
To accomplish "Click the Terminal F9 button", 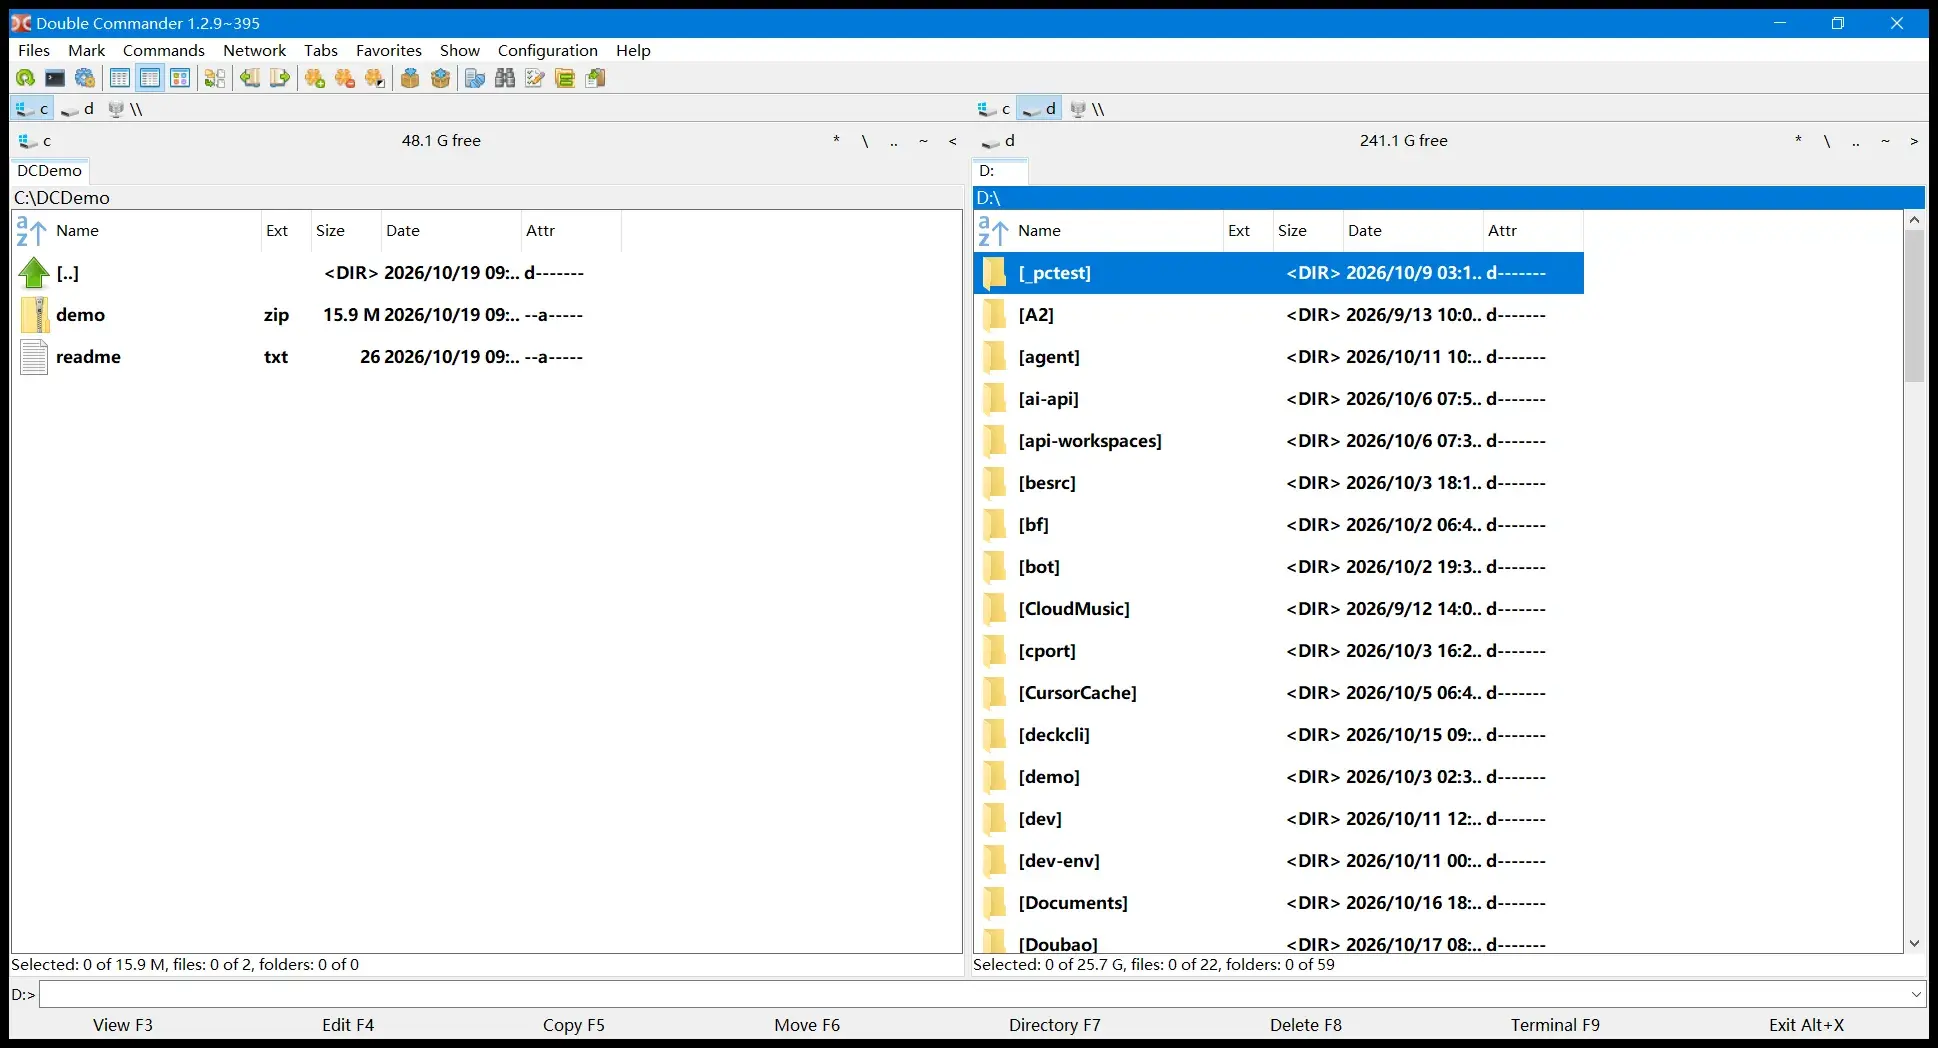I will click(1555, 1025).
